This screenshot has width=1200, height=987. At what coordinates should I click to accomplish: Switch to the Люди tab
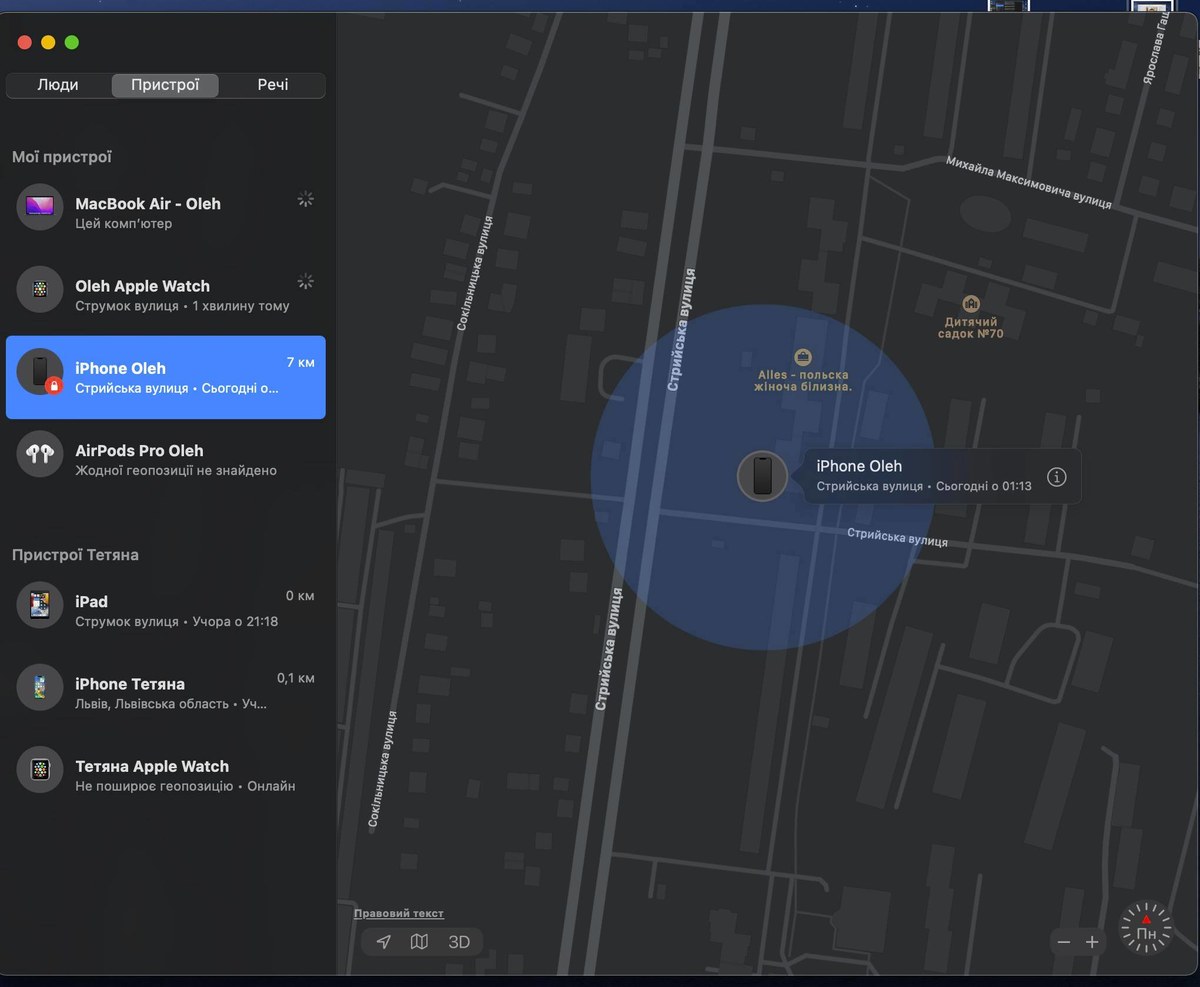pos(58,85)
